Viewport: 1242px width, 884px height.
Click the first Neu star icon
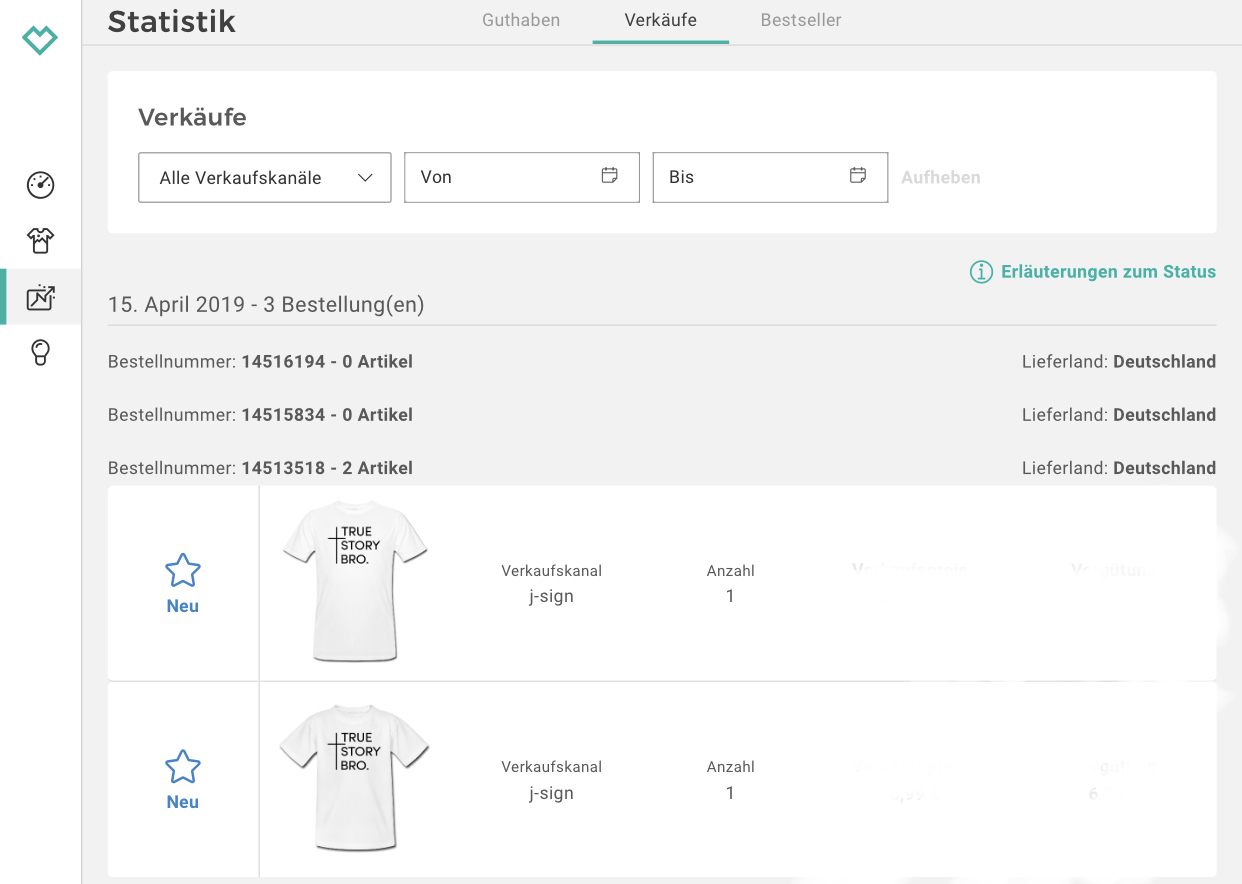[182, 571]
